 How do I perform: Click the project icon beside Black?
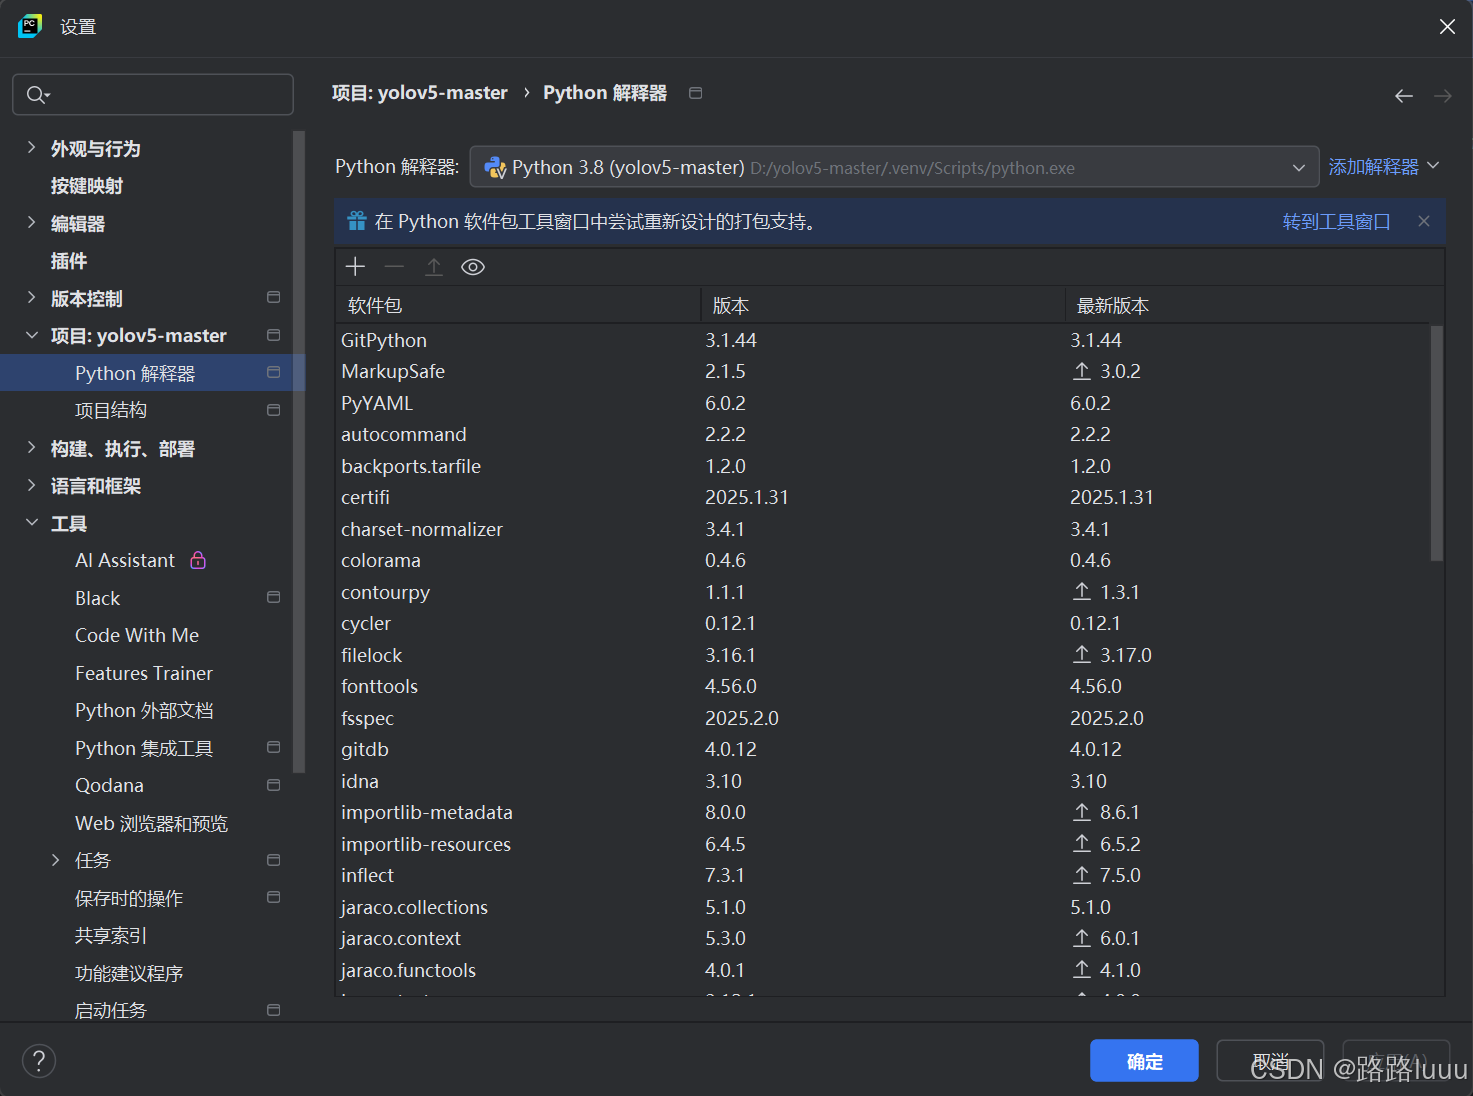pyautogui.click(x=273, y=598)
